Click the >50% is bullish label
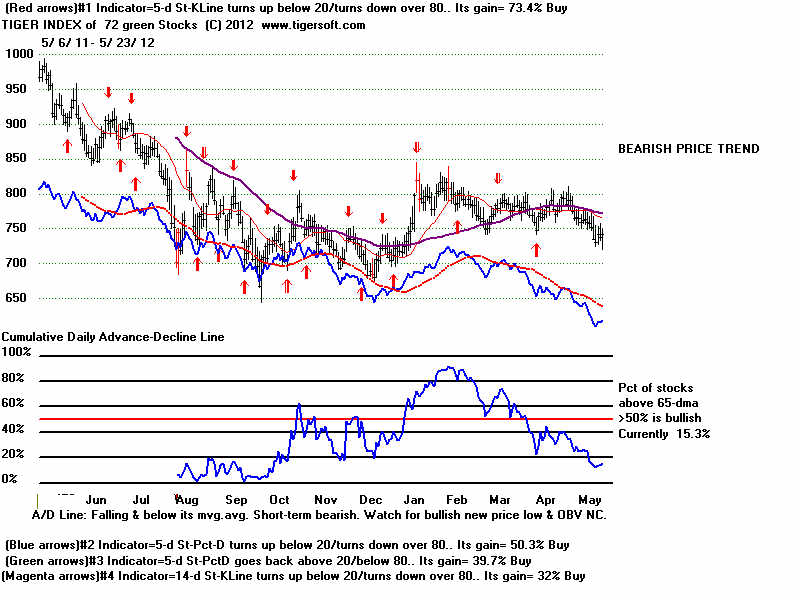 coord(661,416)
